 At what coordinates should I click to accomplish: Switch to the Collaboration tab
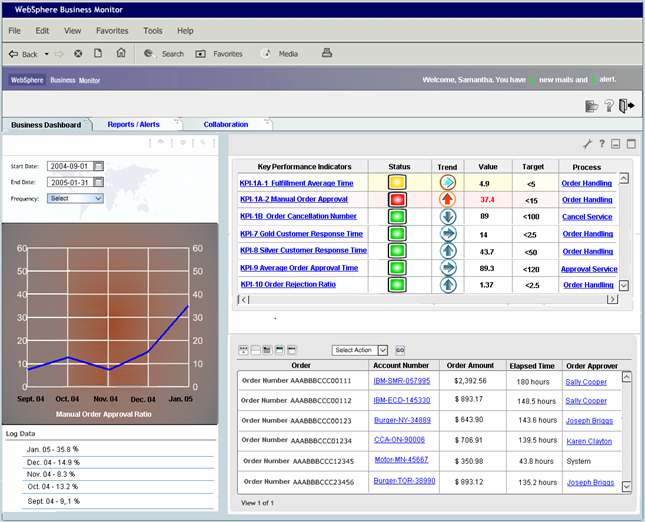pos(226,124)
